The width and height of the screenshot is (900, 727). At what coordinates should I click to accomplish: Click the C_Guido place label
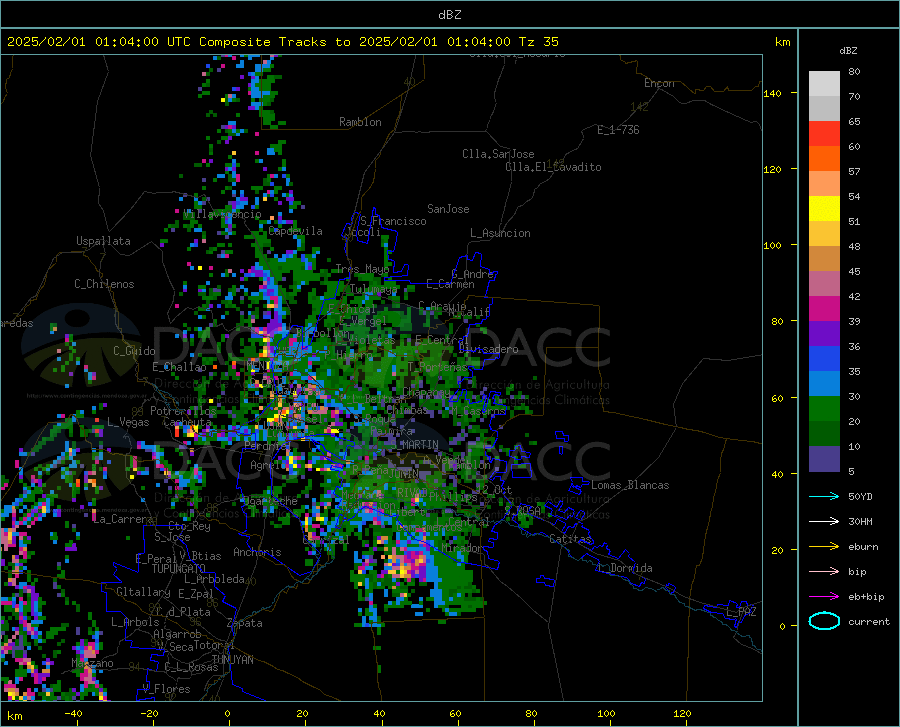pyautogui.click(x=134, y=351)
